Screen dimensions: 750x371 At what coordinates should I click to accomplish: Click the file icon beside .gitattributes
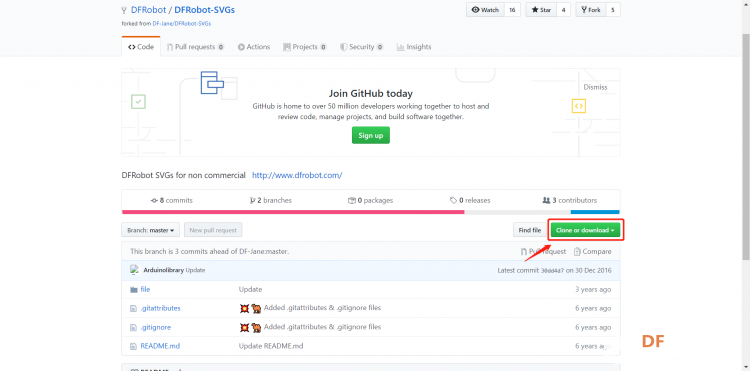(x=134, y=309)
